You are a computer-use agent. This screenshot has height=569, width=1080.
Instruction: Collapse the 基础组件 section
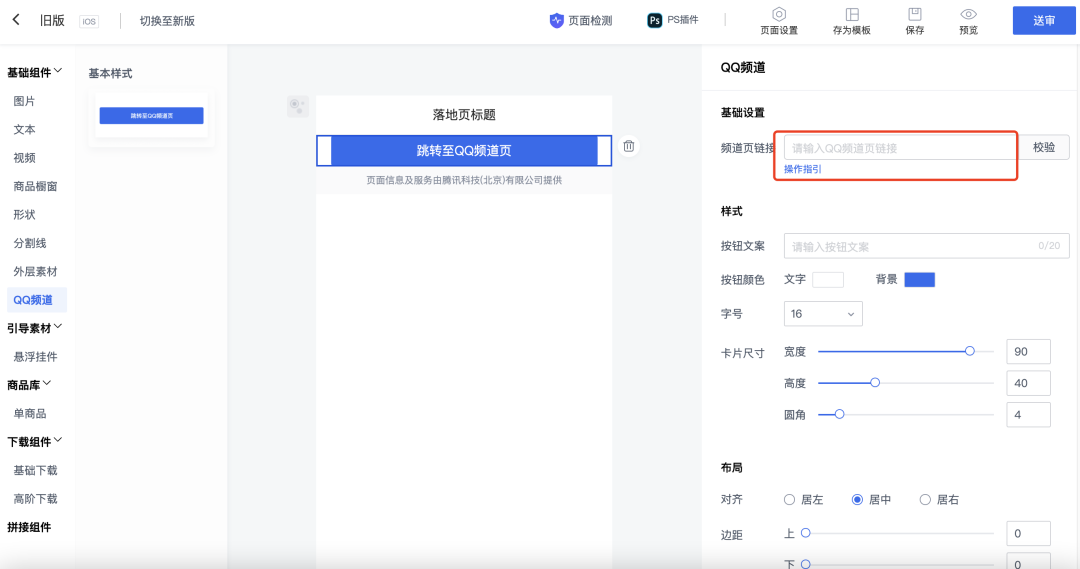pyautogui.click(x=58, y=71)
